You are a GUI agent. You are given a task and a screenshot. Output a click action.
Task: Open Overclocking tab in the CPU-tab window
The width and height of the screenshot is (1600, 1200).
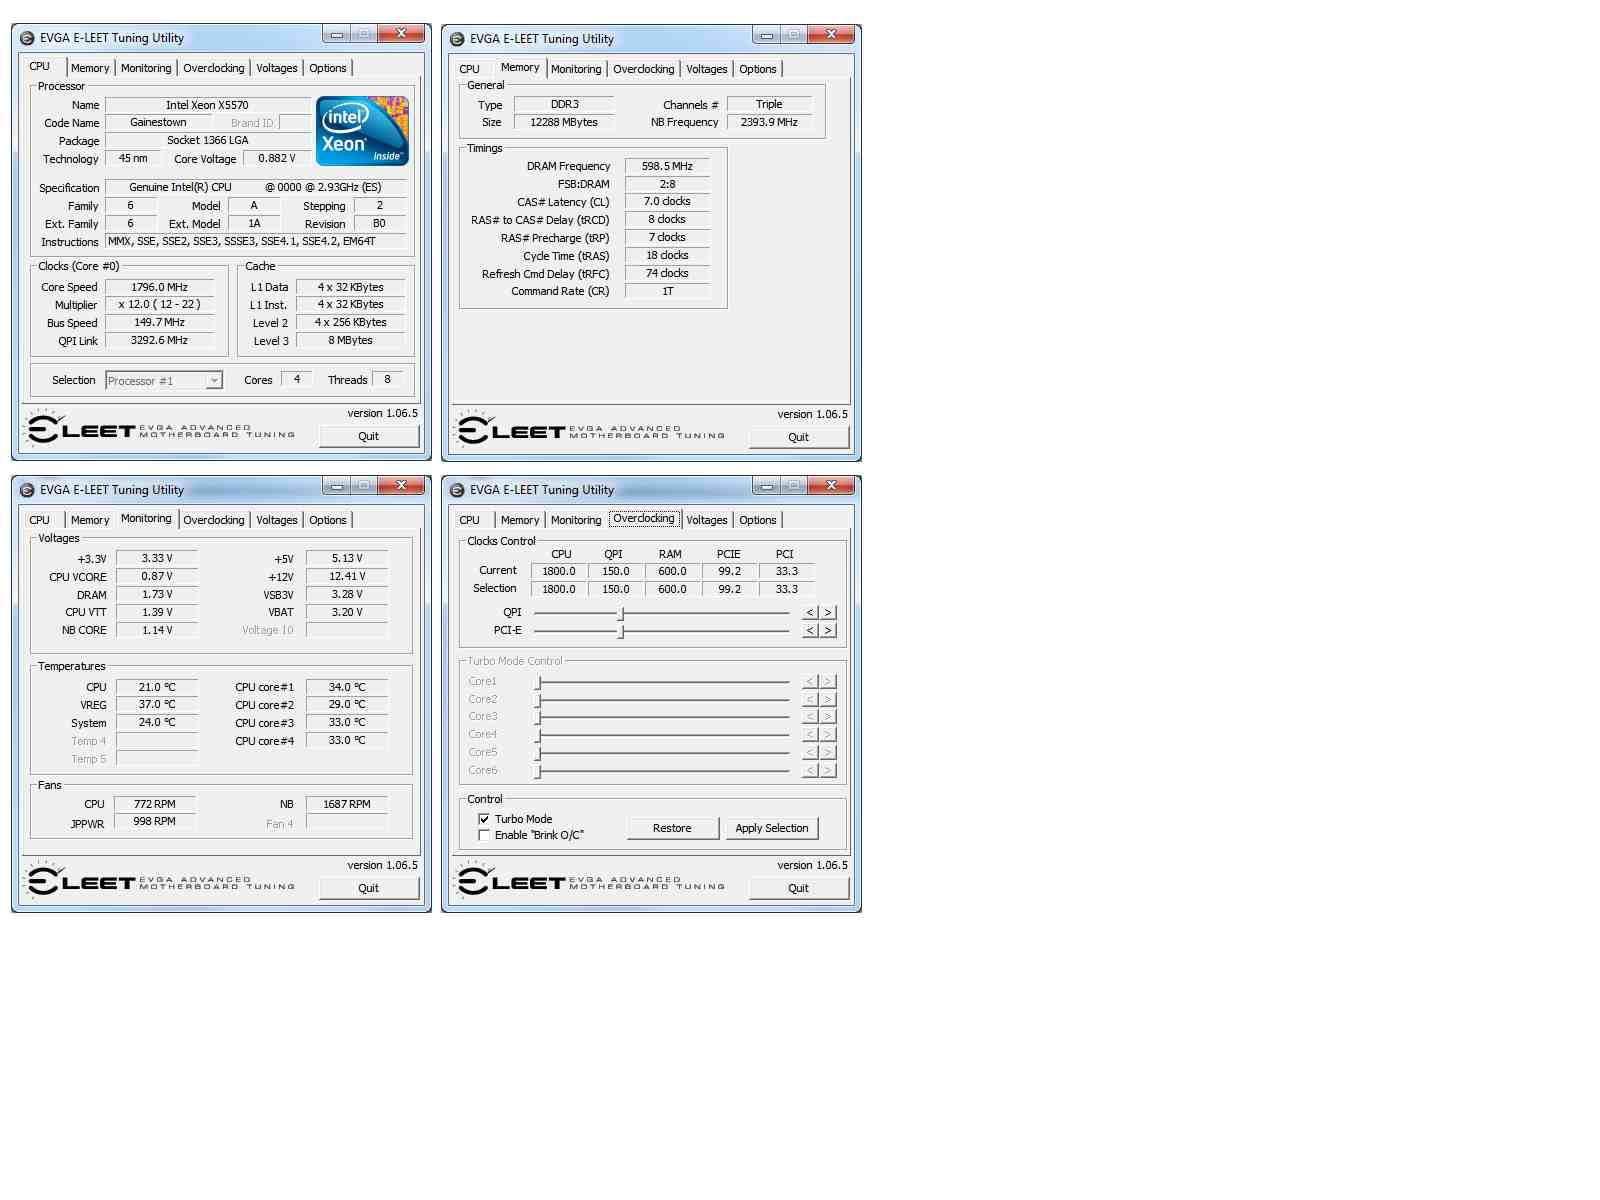(214, 69)
